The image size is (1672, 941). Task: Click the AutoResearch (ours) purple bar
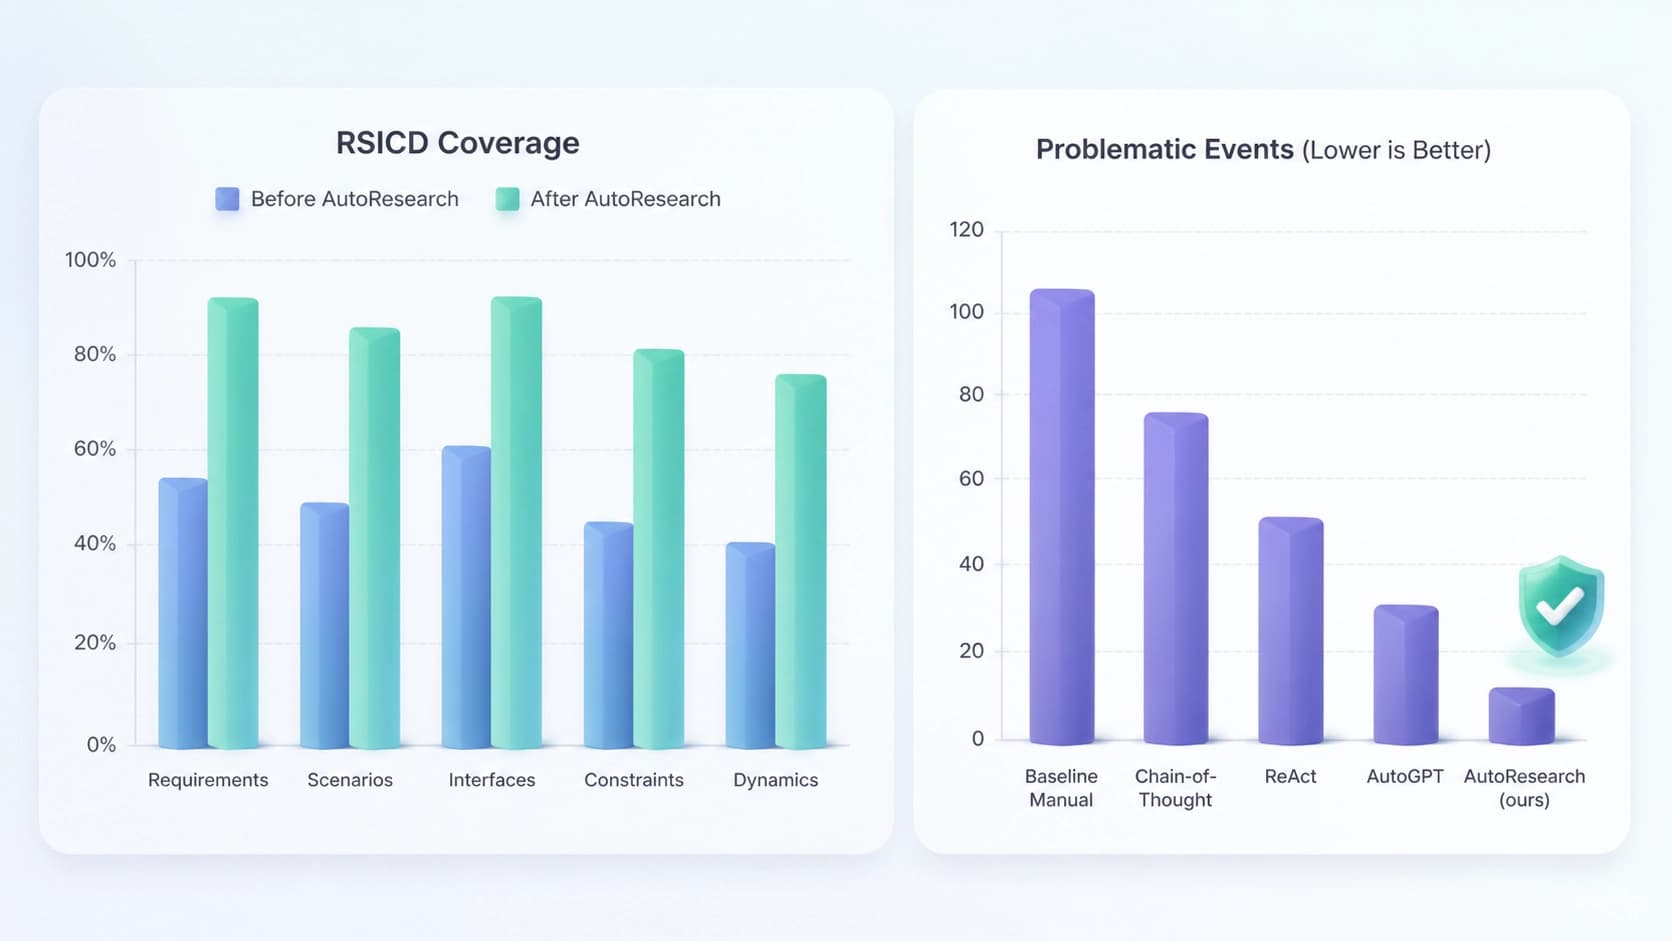1522,716
